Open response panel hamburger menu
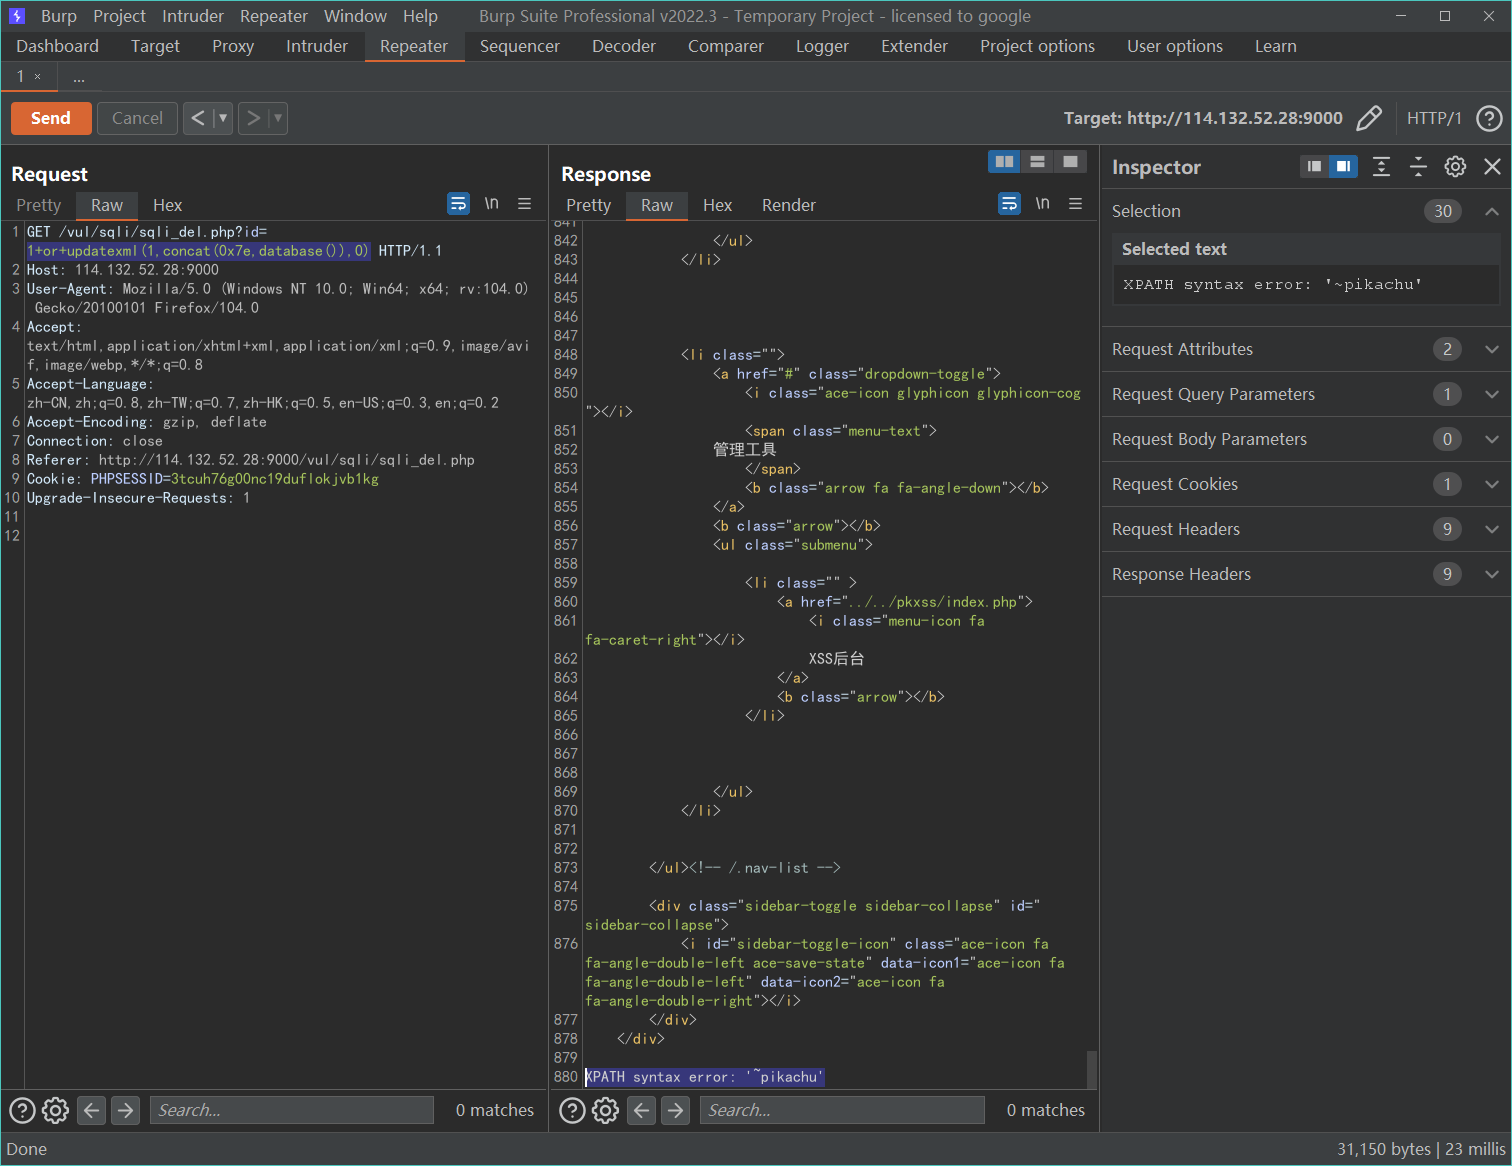This screenshot has width=1512, height=1166. tap(1075, 204)
